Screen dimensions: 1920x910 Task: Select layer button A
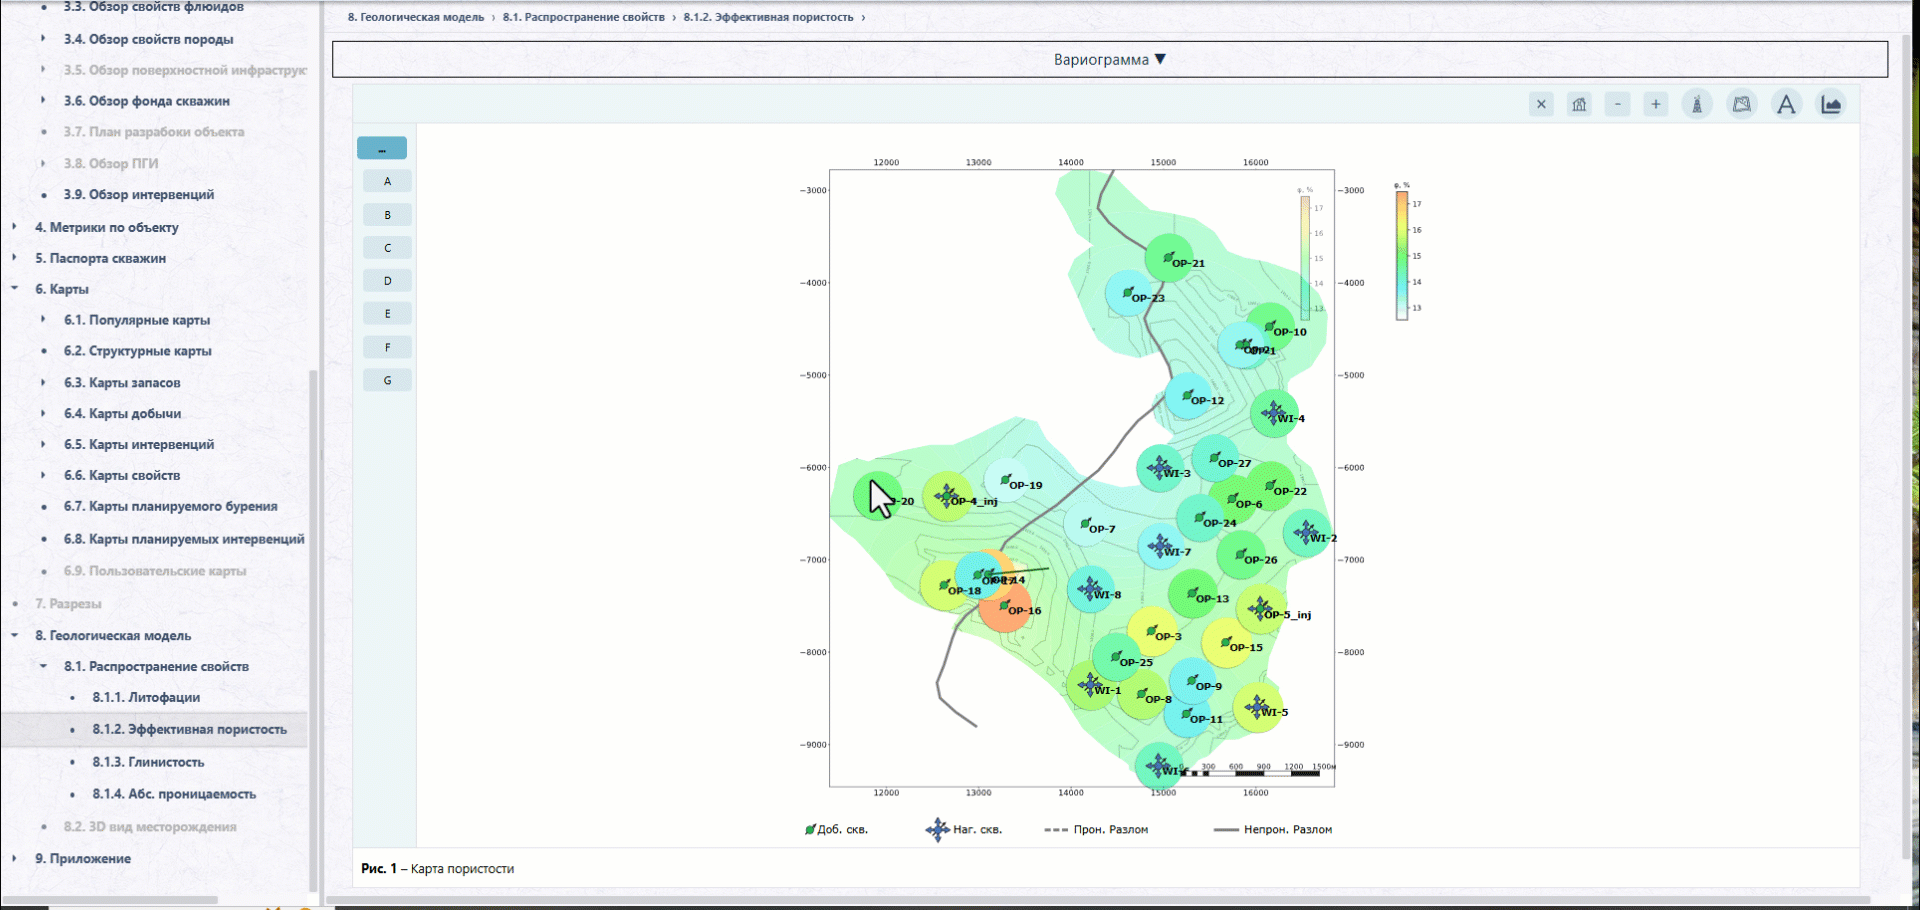pyautogui.click(x=387, y=181)
